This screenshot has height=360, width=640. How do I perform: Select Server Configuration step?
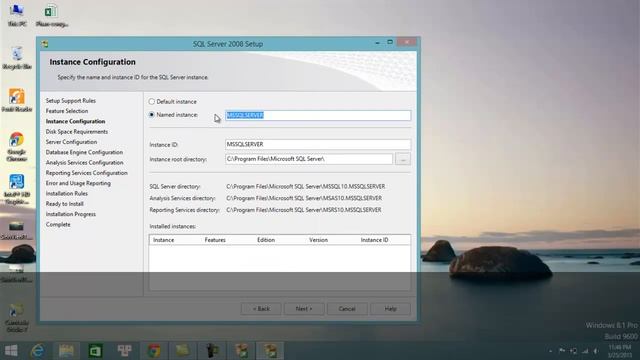coord(71,142)
